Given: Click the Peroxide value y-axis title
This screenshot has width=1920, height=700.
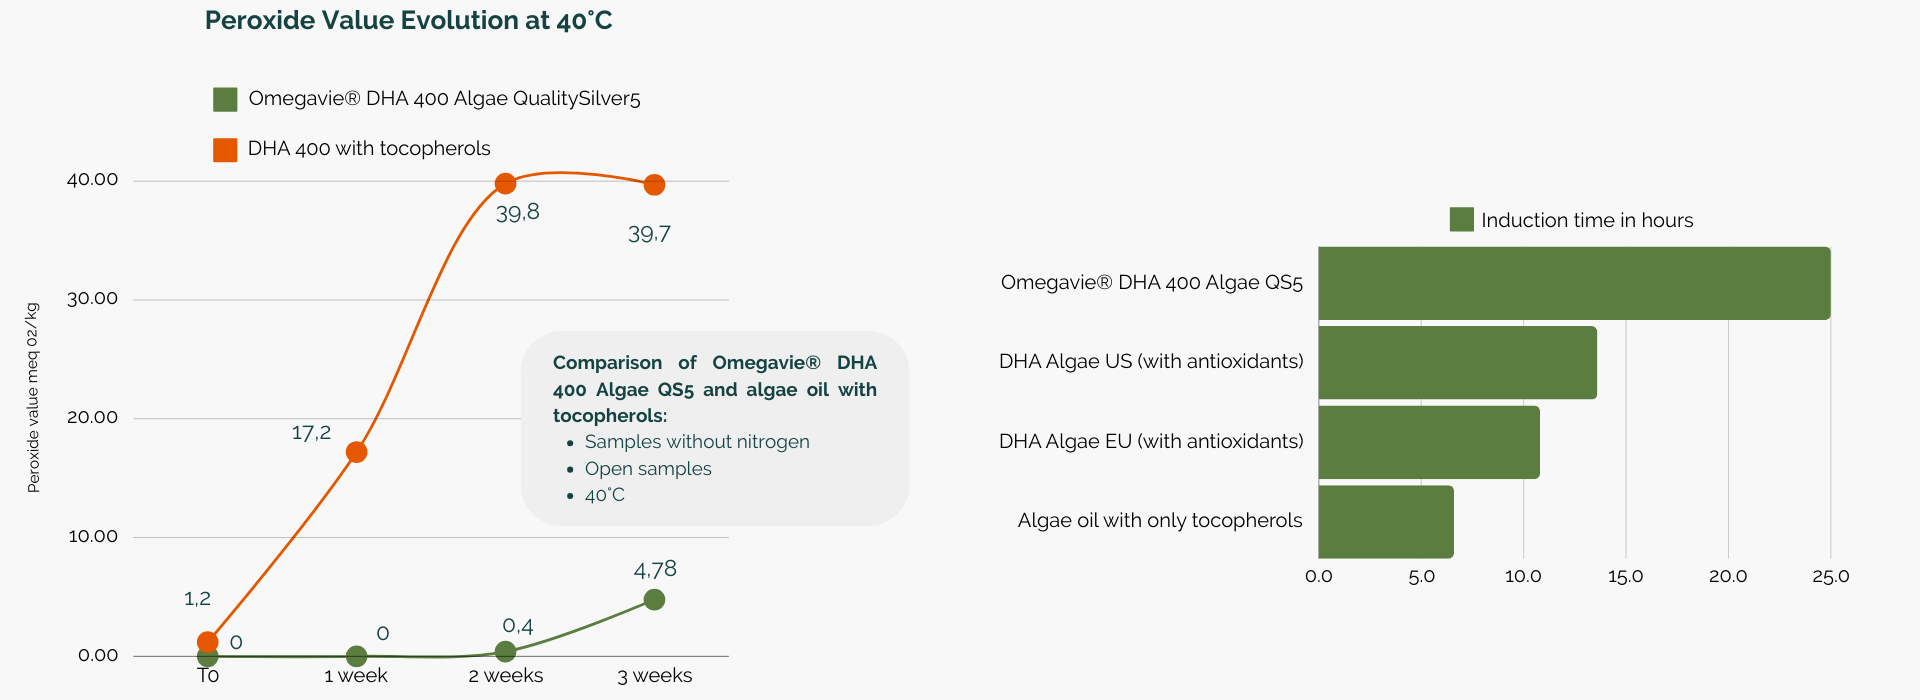Looking at the screenshot, I should pos(33,397).
